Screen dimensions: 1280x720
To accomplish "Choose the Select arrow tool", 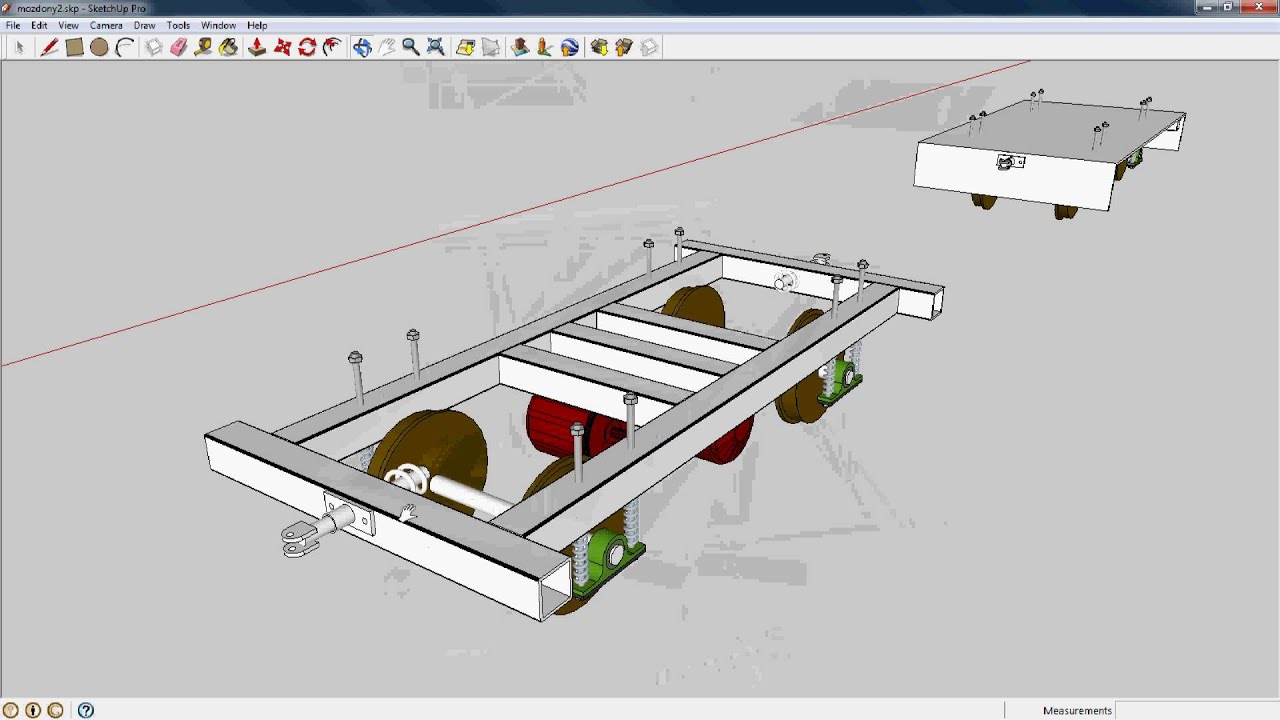I will coord(19,47).
